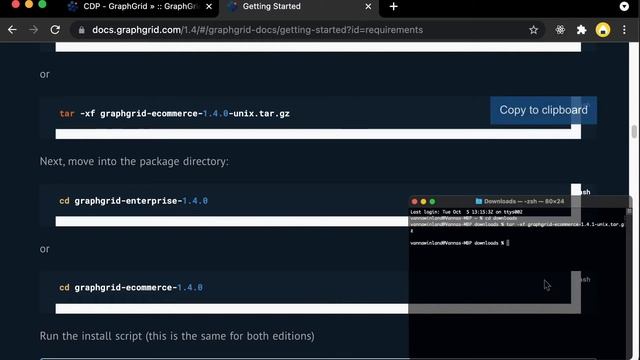The height and width of the screenshot is (360, 640).
Task: Select the Getting Started tab
Action: (x=299, y=7)
